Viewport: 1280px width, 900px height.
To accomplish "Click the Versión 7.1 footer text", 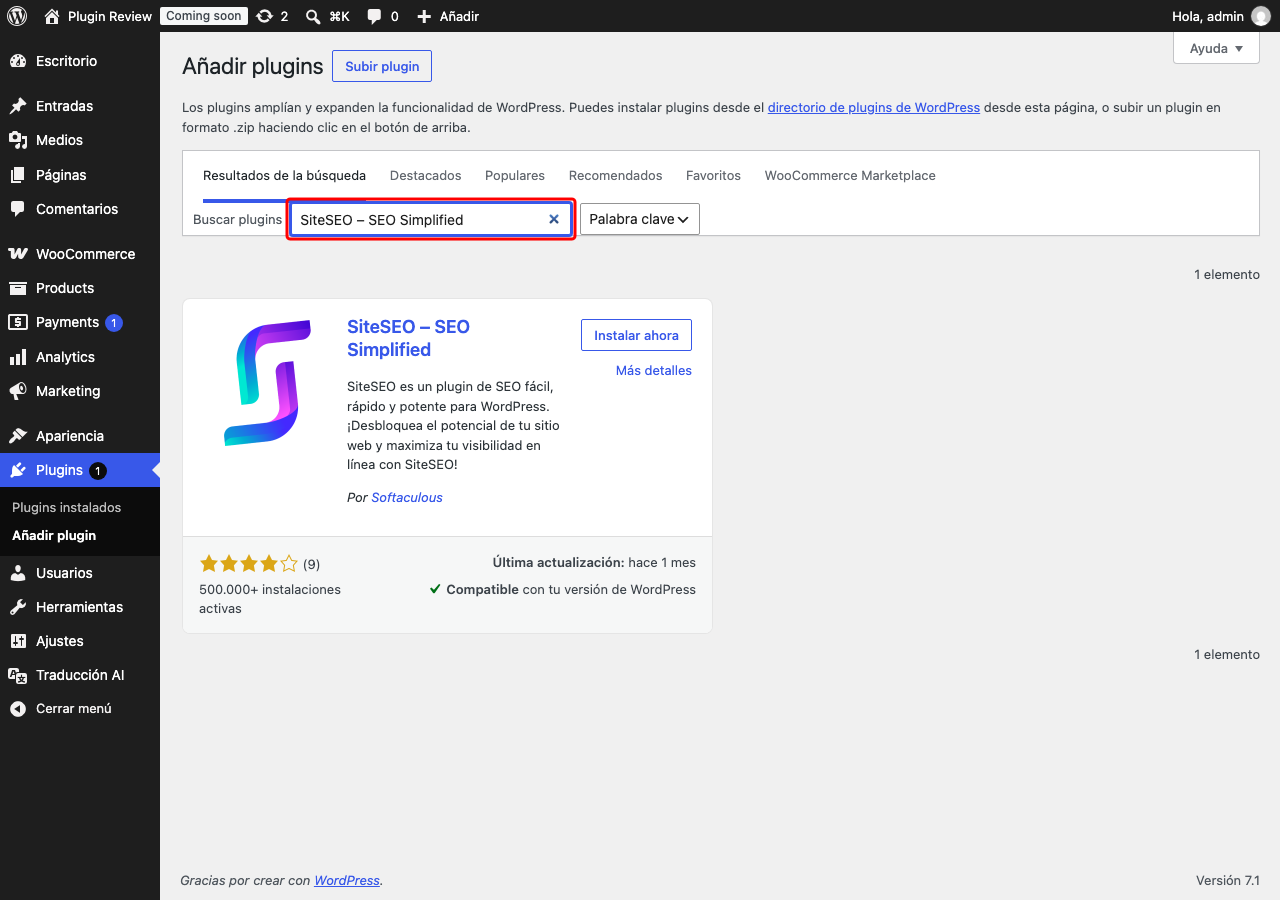I will pos(1228,881).
